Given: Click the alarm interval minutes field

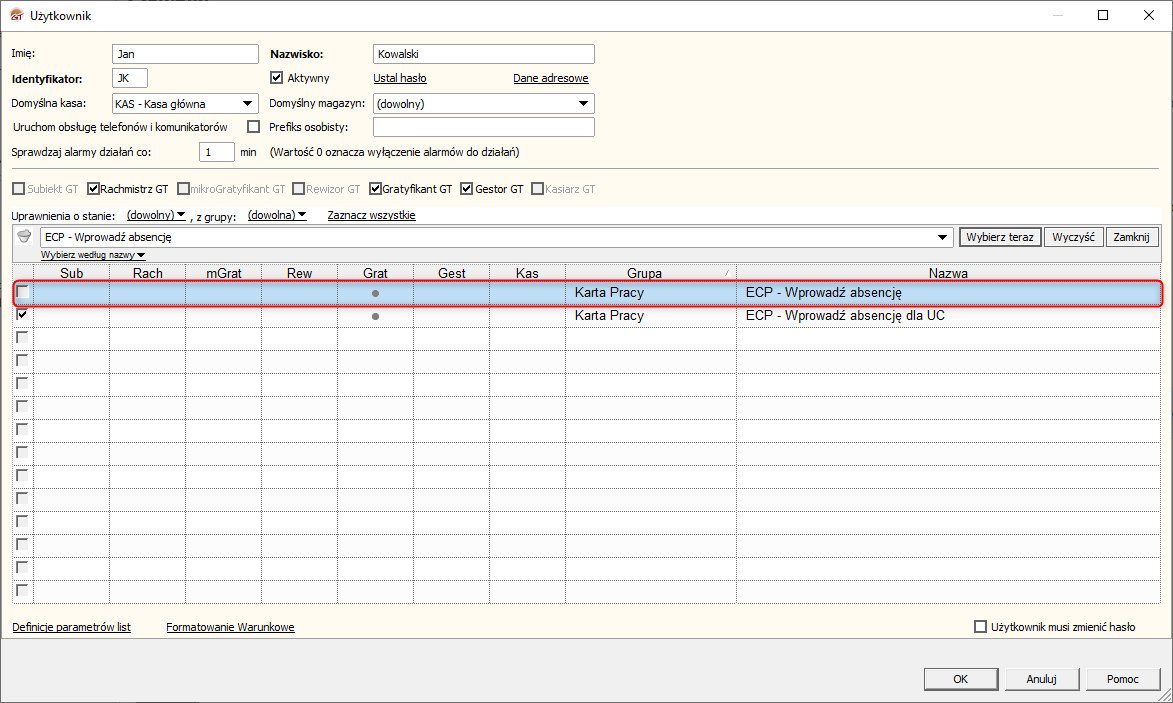Looking at the screenshot, I should (217, 152).
